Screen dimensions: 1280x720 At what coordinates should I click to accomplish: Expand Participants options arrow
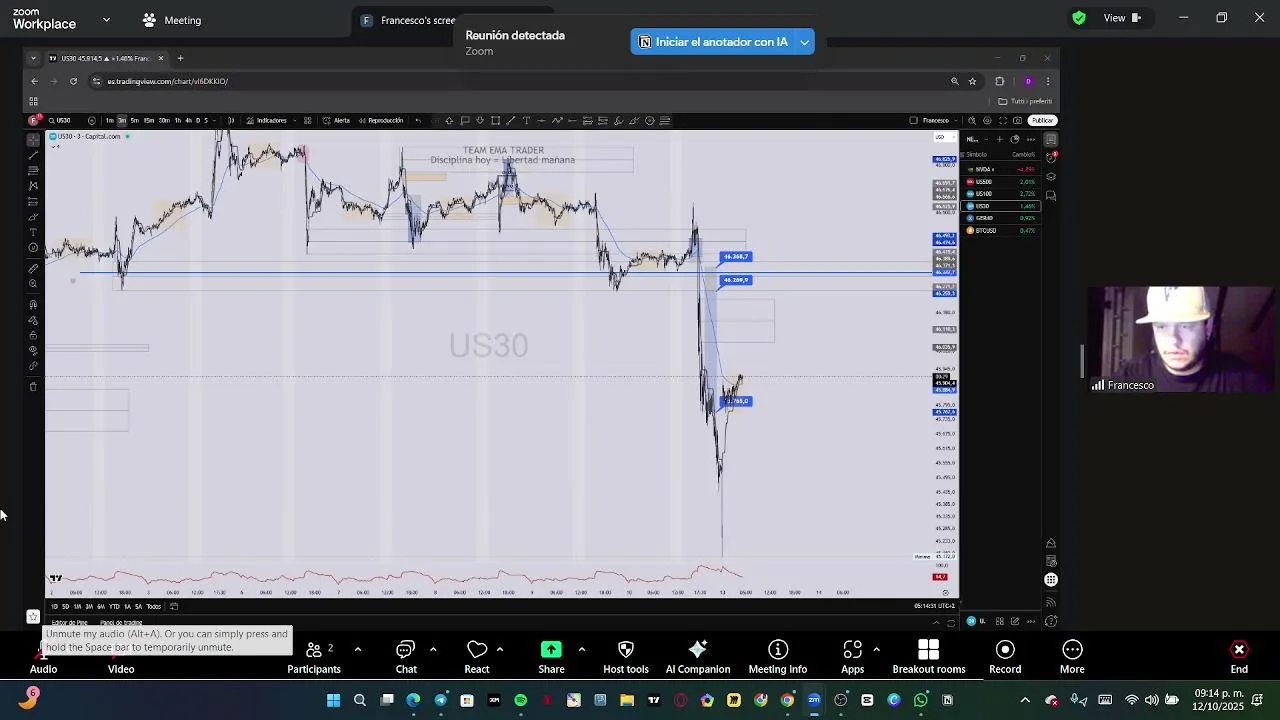tap(358, 650)
